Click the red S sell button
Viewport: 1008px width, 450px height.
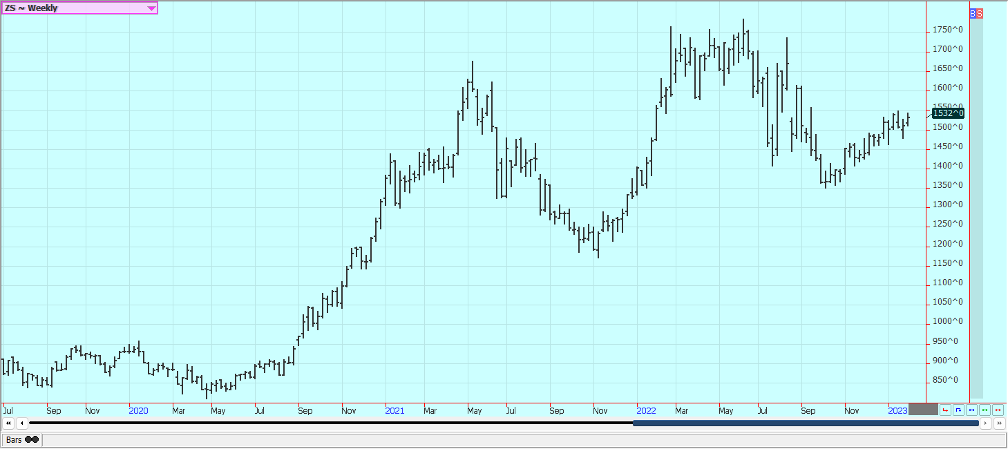980,14
